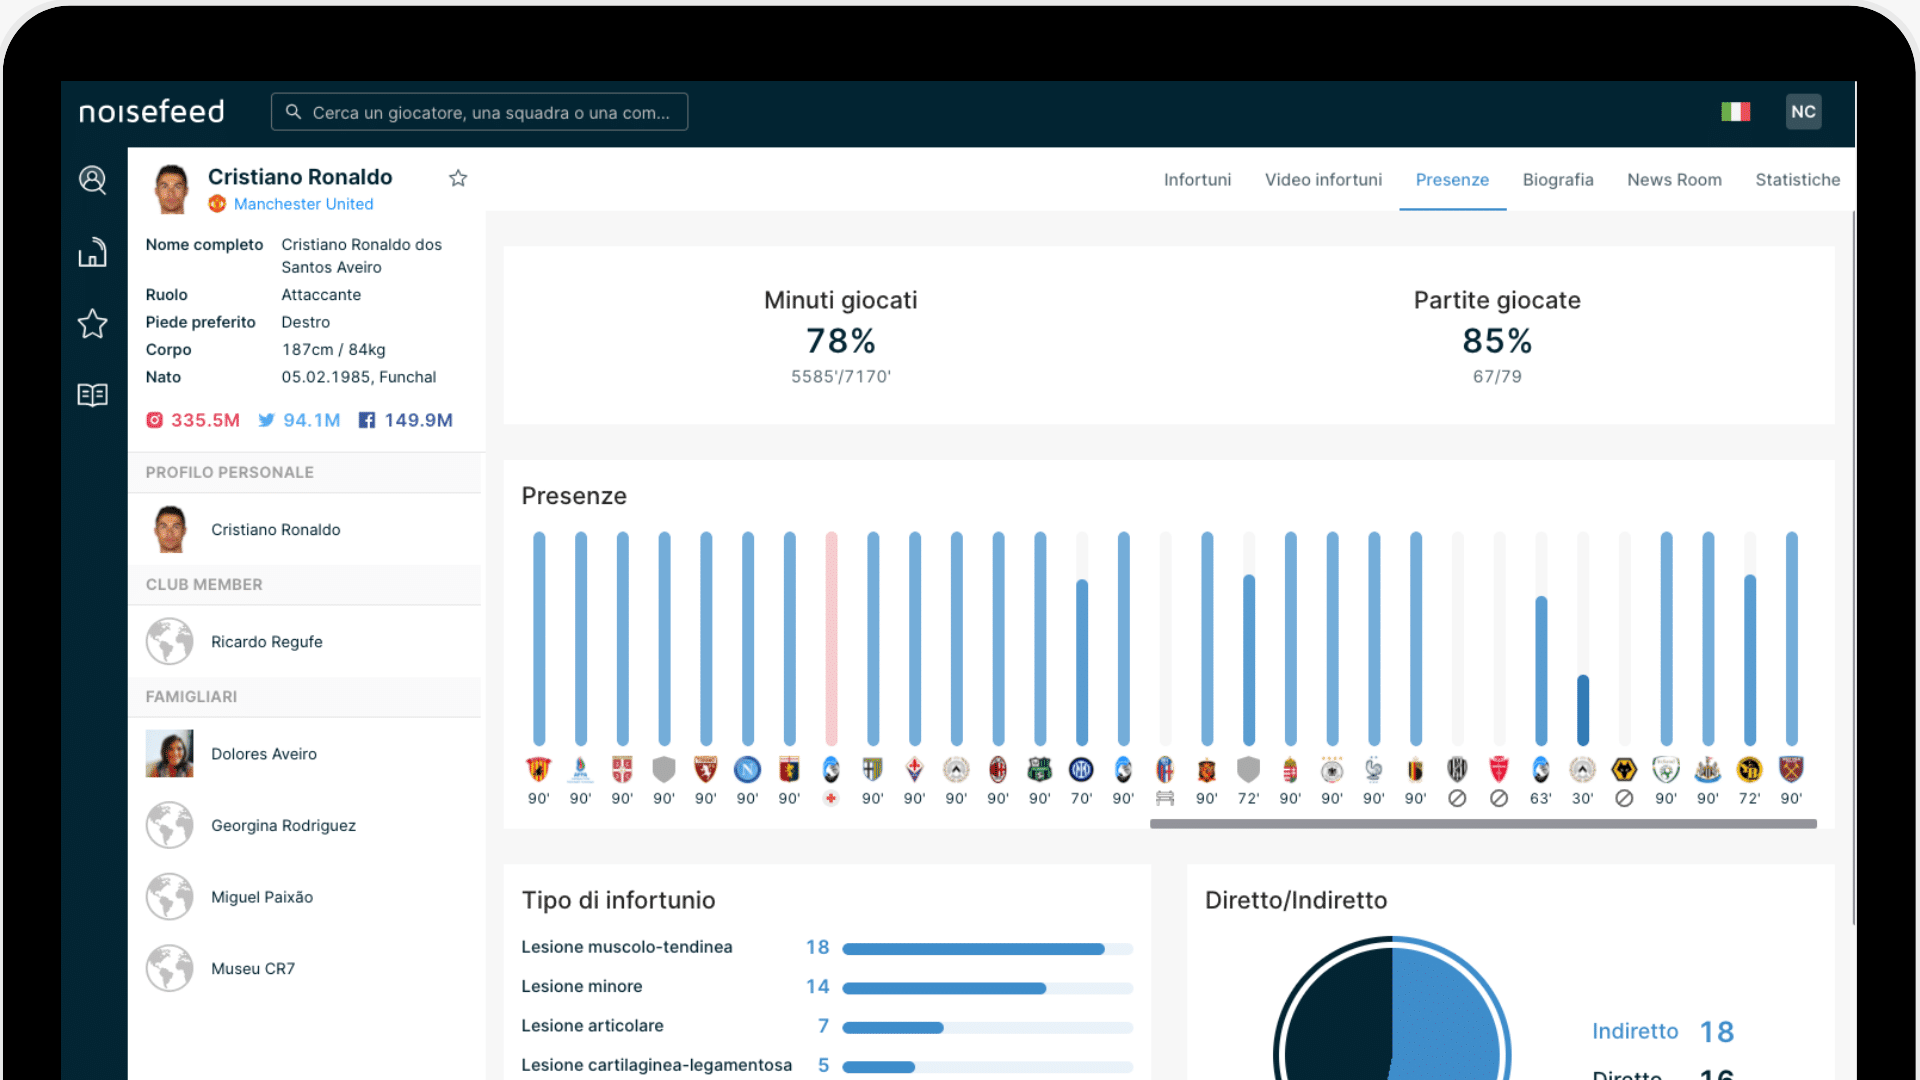Click the chart report sidebar icon

click(x=92, y=252)
